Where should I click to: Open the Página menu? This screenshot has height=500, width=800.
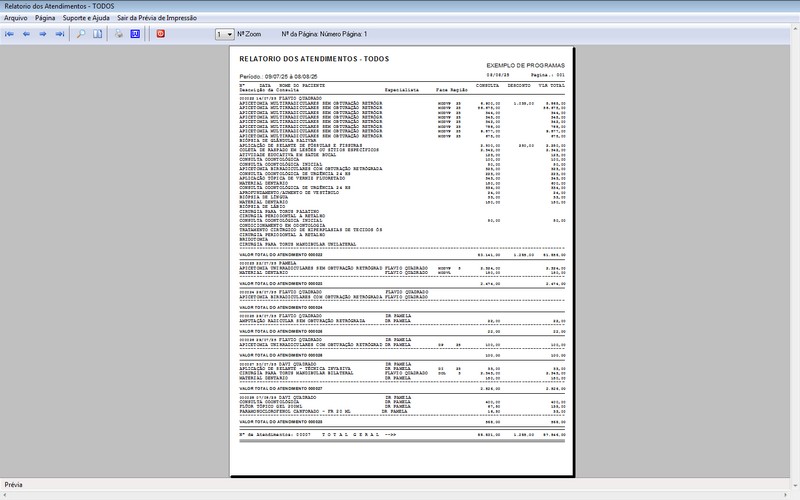tap(45, 18)
